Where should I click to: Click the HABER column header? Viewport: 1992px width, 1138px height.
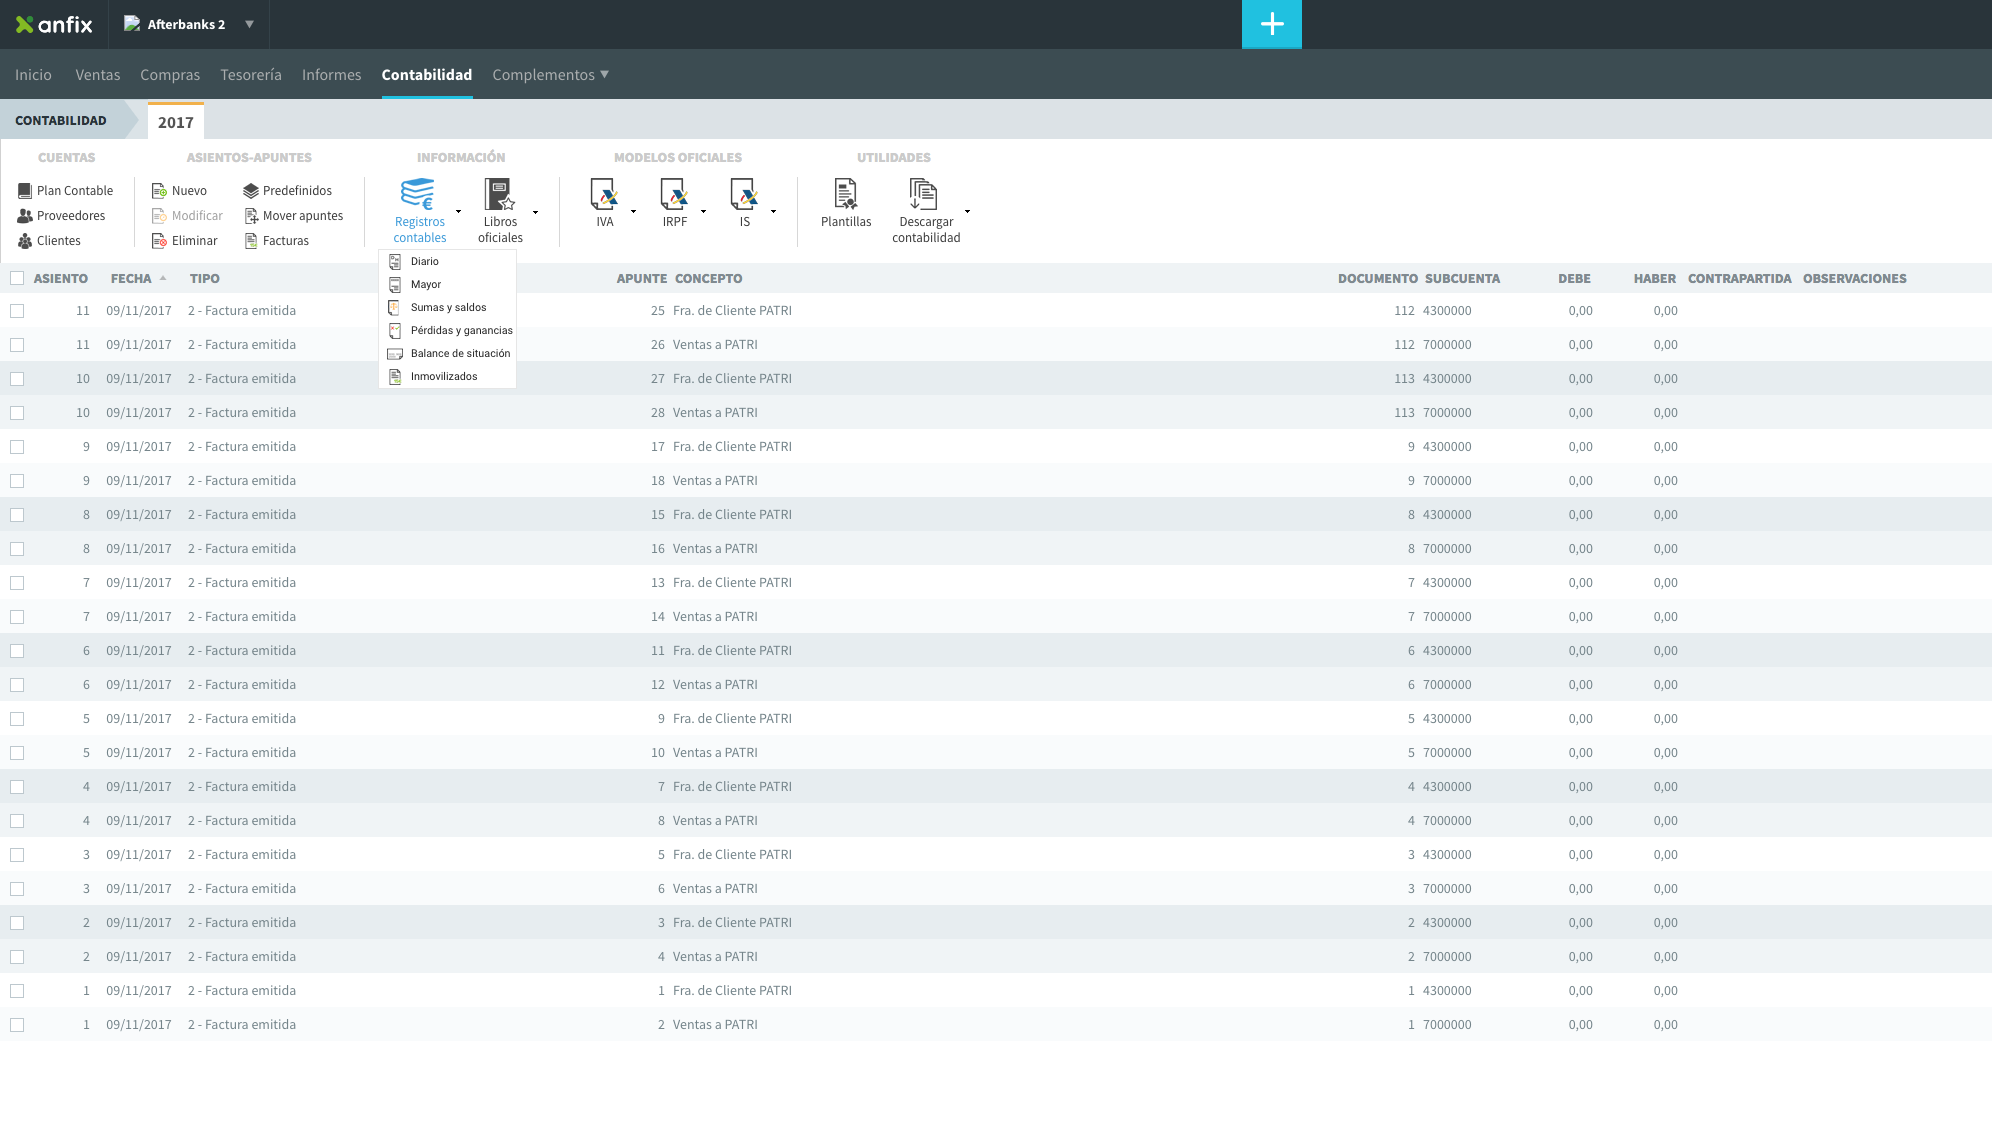click(x=1655, y=278)
